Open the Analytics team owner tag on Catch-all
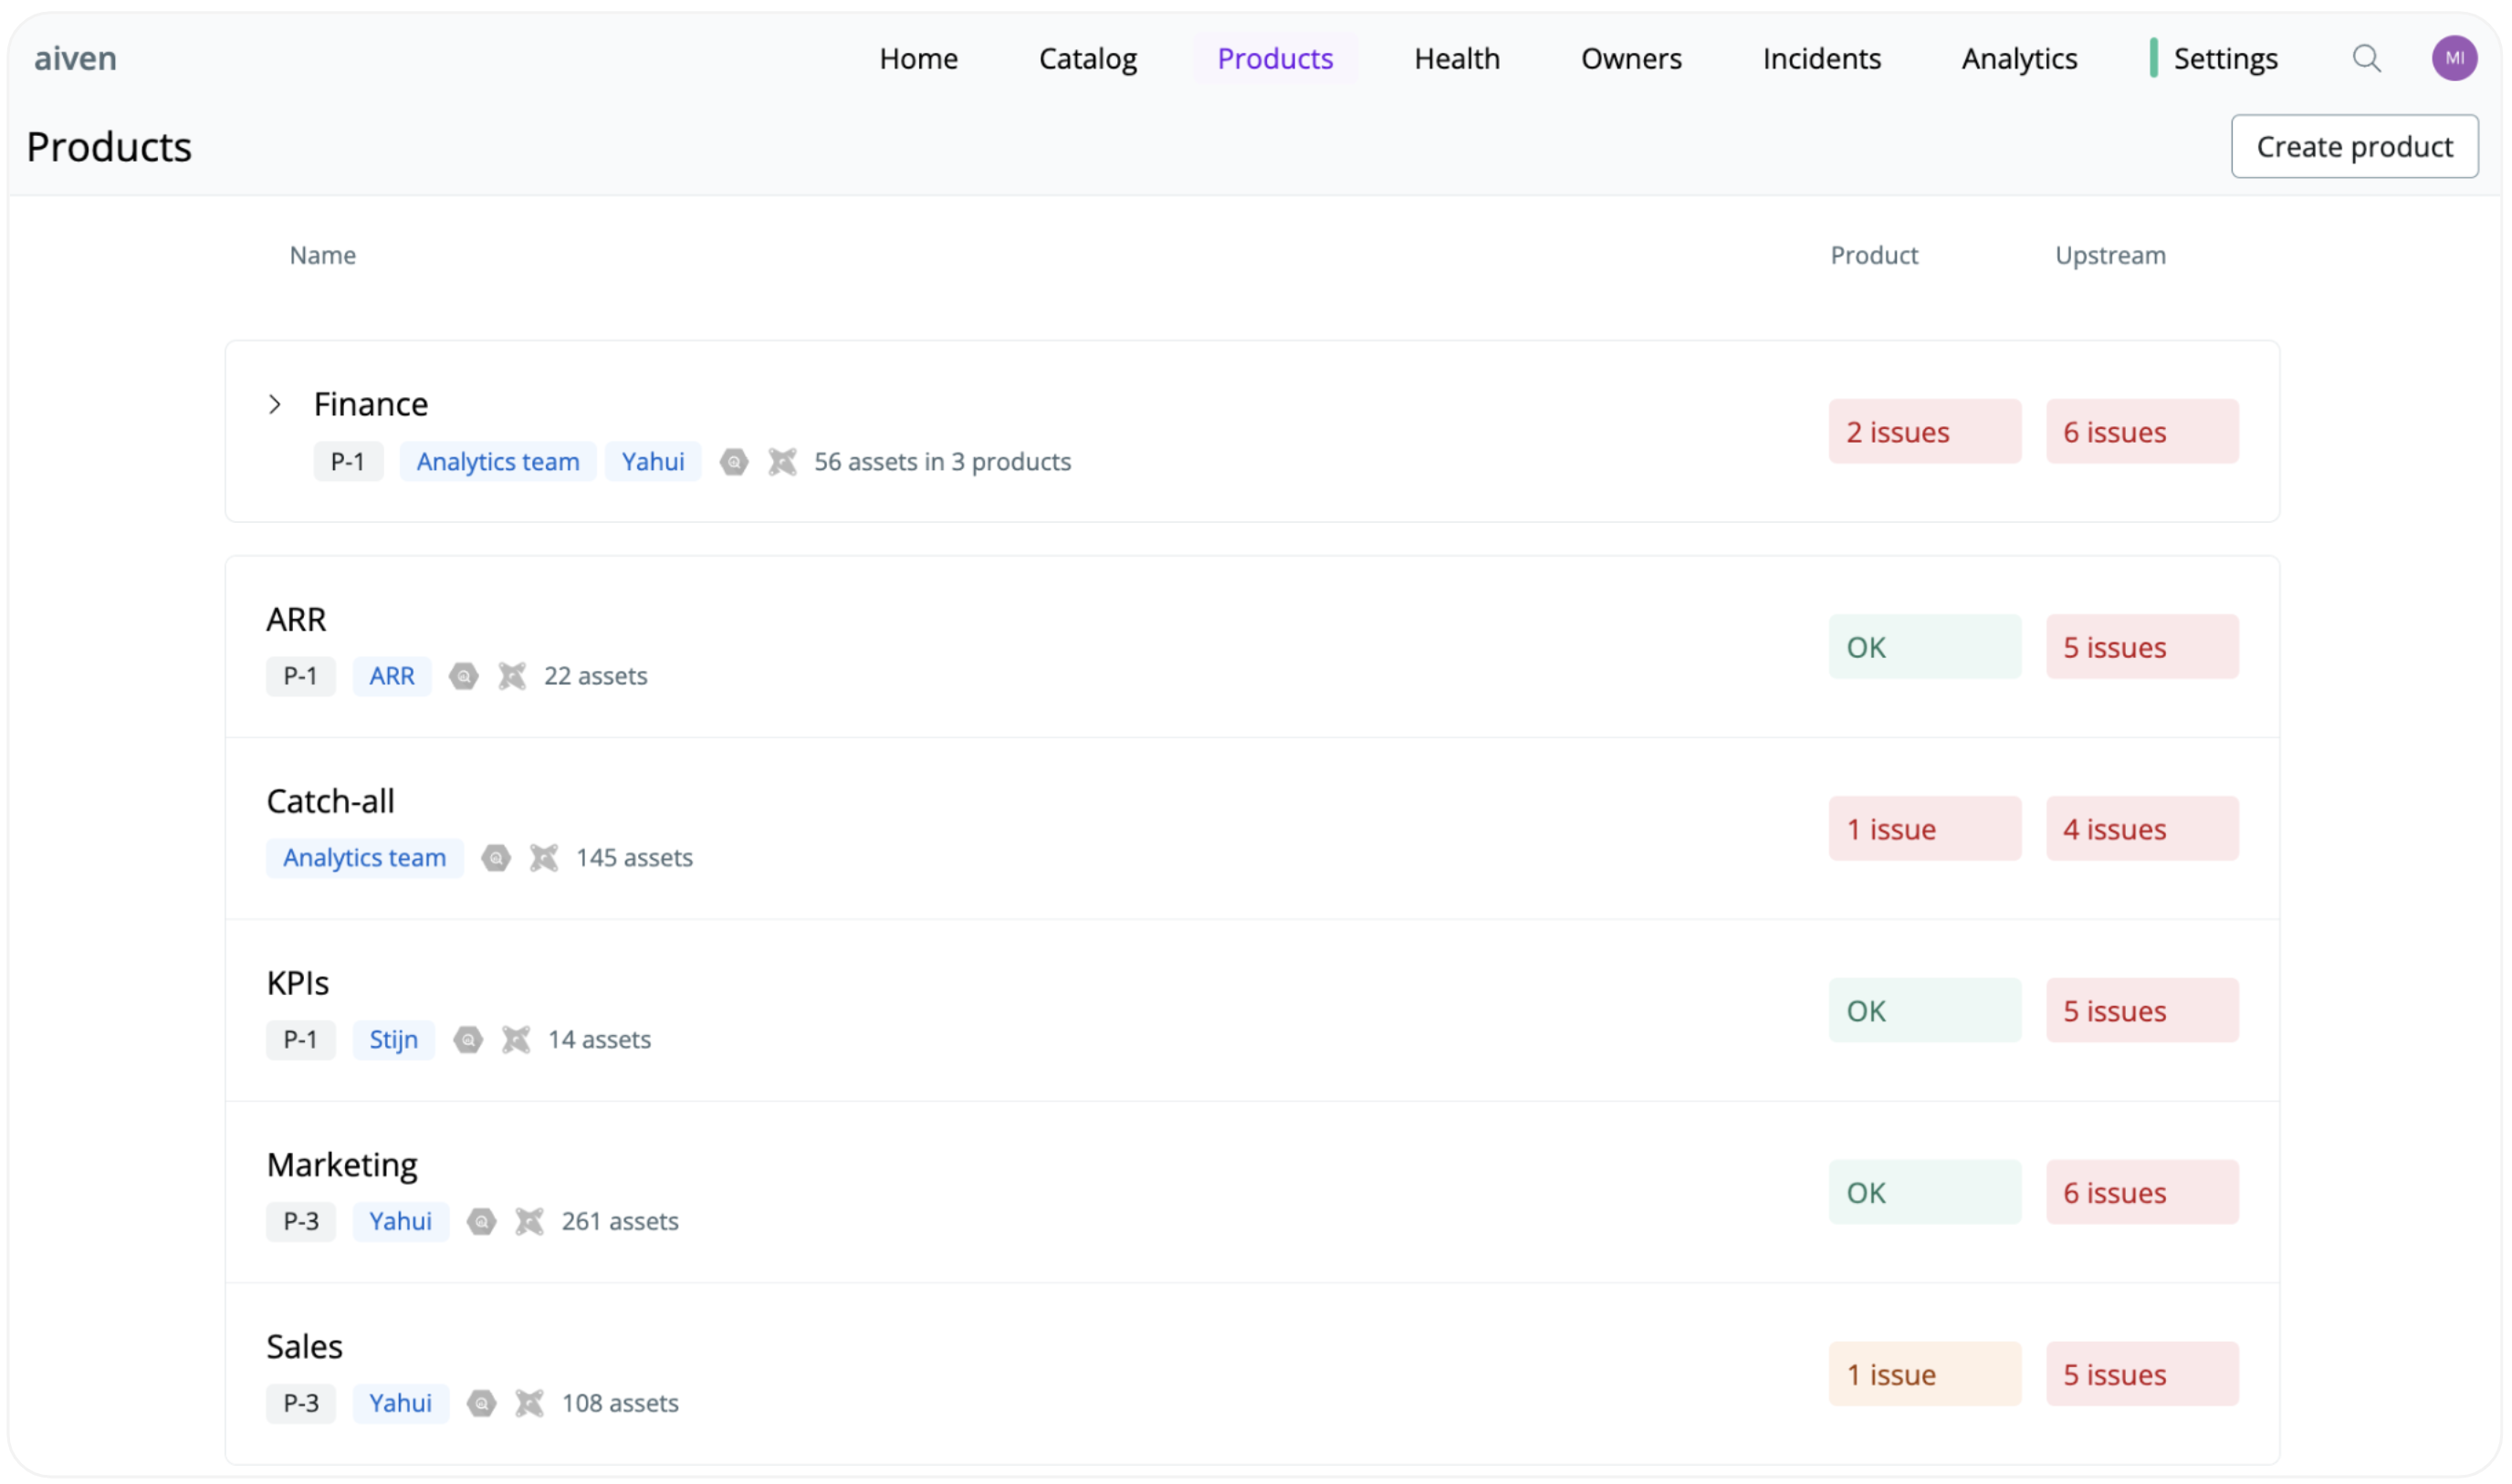Image resolution: width=2512 pixels, height=1484 pixels. point(364,858)
